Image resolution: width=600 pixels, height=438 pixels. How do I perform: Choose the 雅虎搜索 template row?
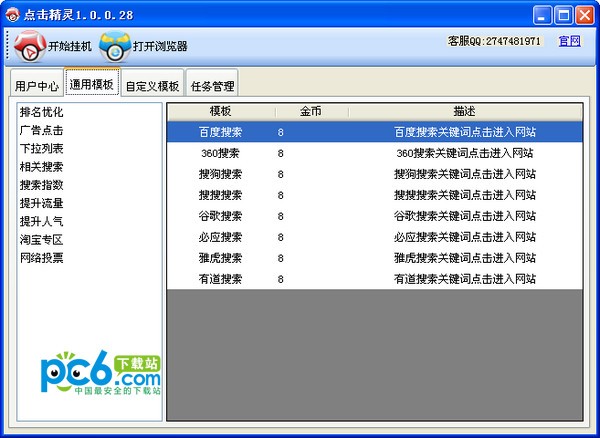375,258
